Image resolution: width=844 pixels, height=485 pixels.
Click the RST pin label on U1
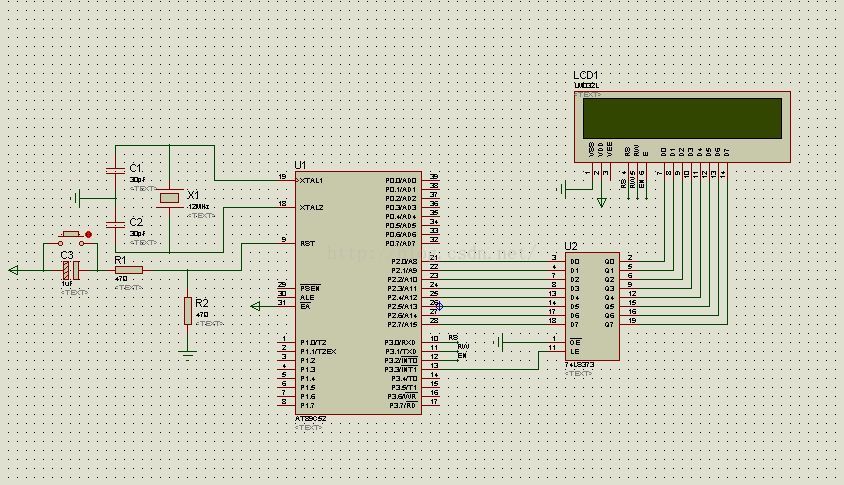(307, 244)
